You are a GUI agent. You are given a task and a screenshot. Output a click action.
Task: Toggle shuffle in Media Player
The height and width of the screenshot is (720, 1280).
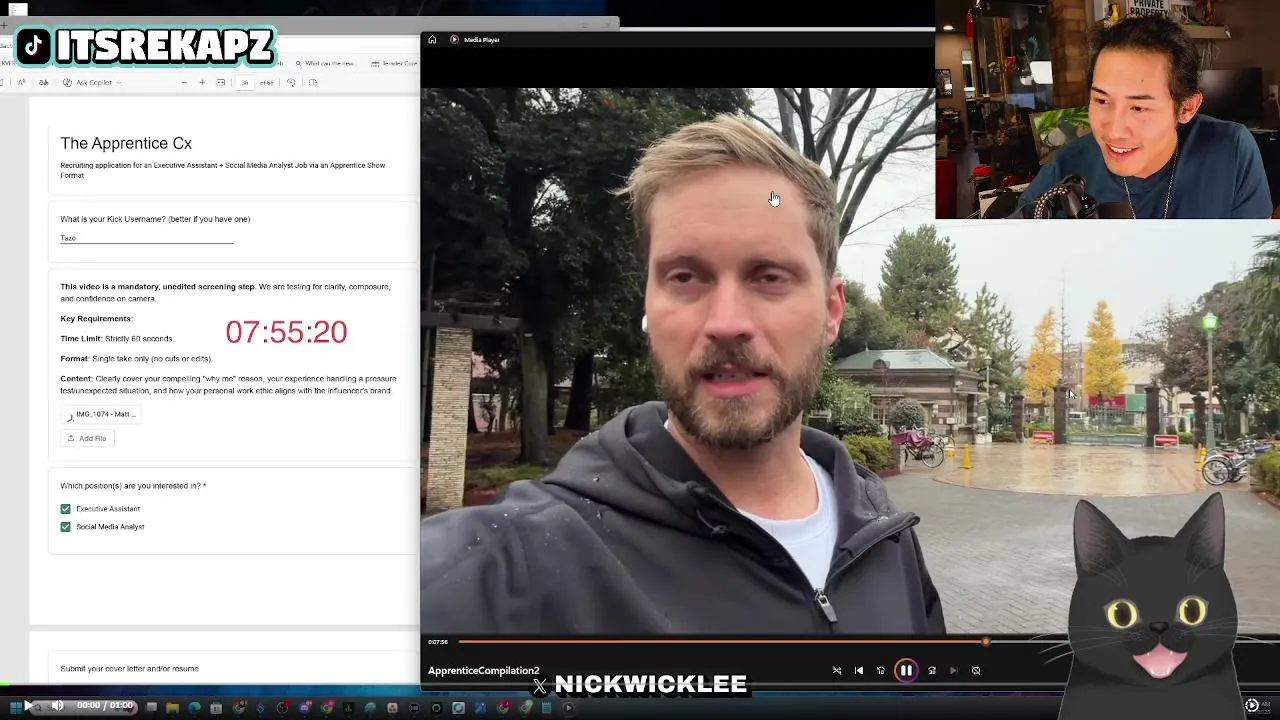coord(837,671)
